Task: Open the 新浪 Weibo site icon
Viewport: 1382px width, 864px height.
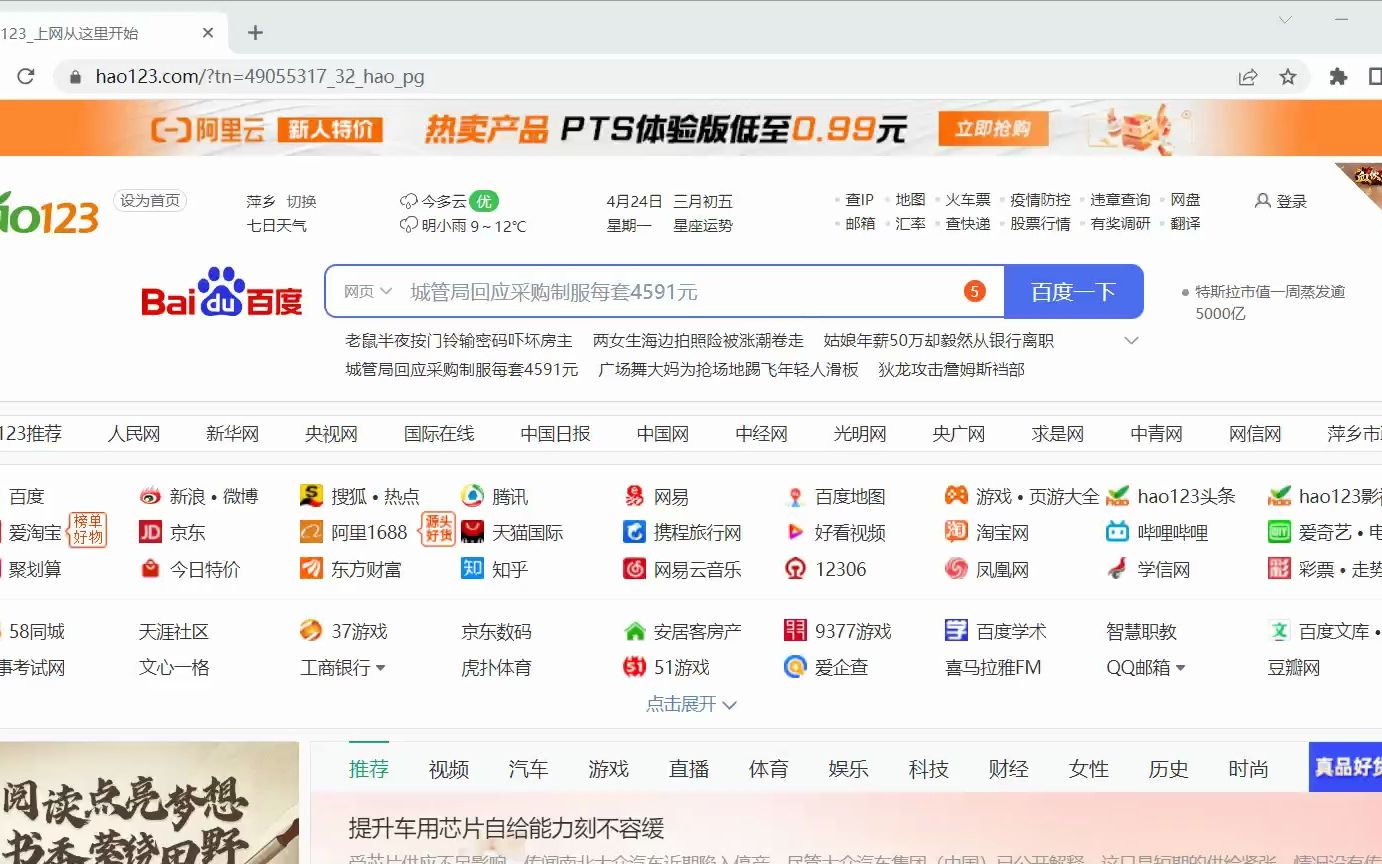Action: point(150,496)
